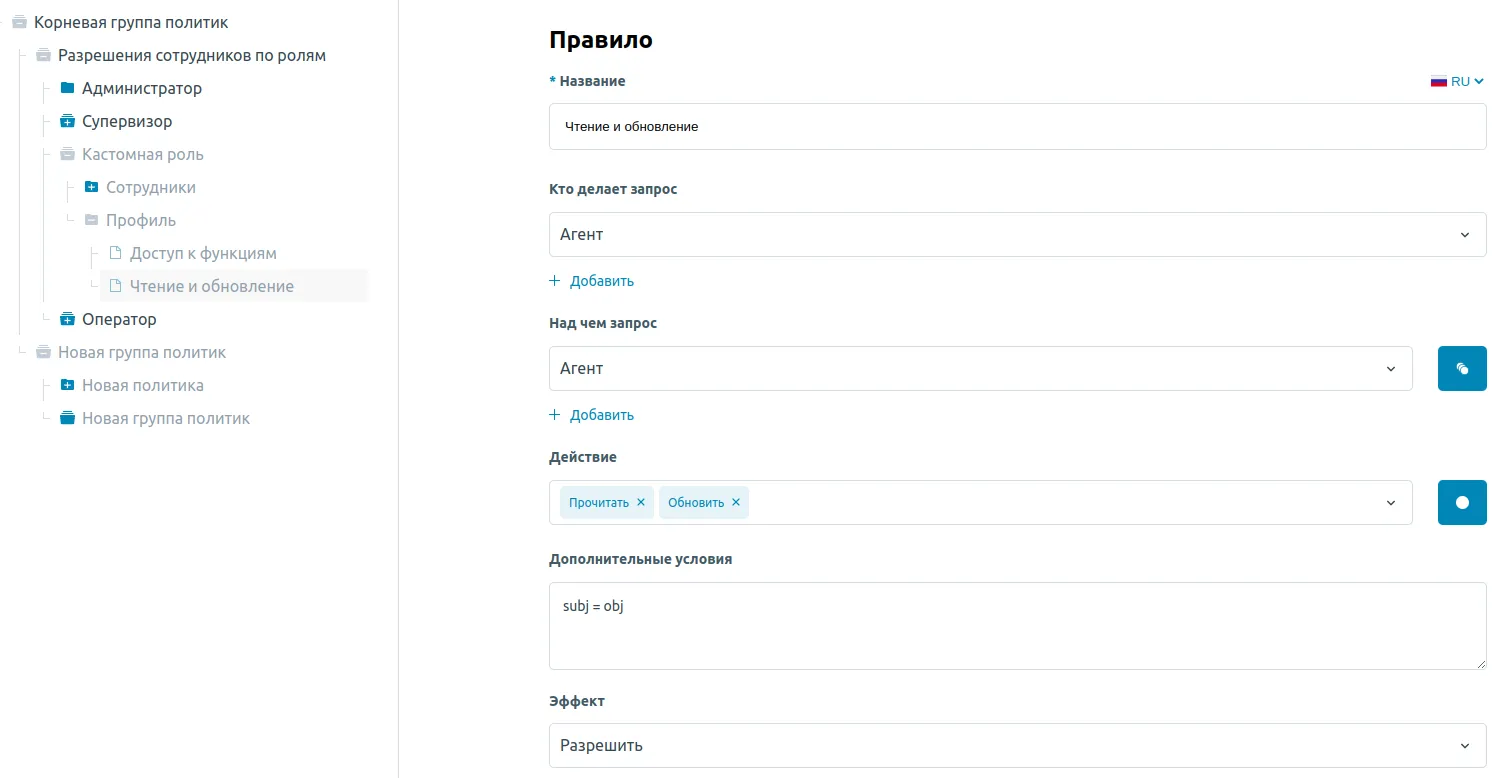Click Добавить under Кто делает запрос

pyautogui.click(x=592, y=281)
